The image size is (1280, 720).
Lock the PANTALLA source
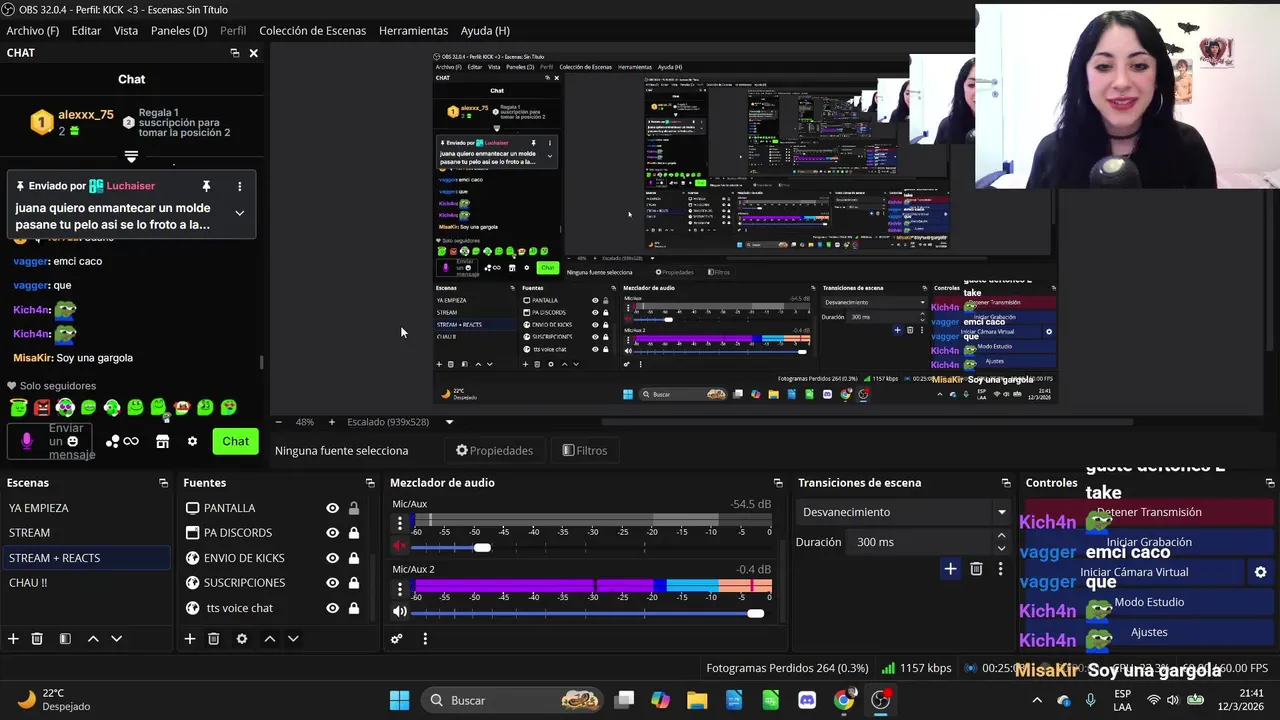tap(353, 508)
